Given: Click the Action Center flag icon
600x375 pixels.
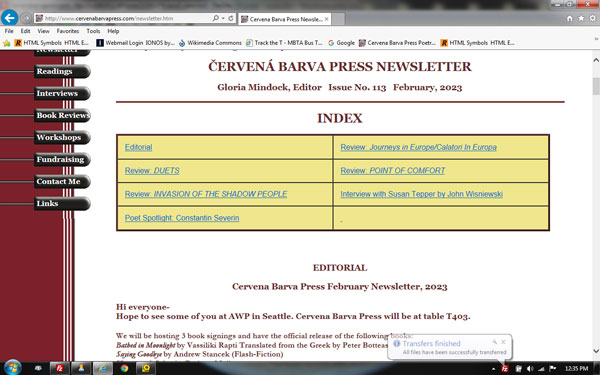Looking at the screenshot, I should [x=553, y=369].
